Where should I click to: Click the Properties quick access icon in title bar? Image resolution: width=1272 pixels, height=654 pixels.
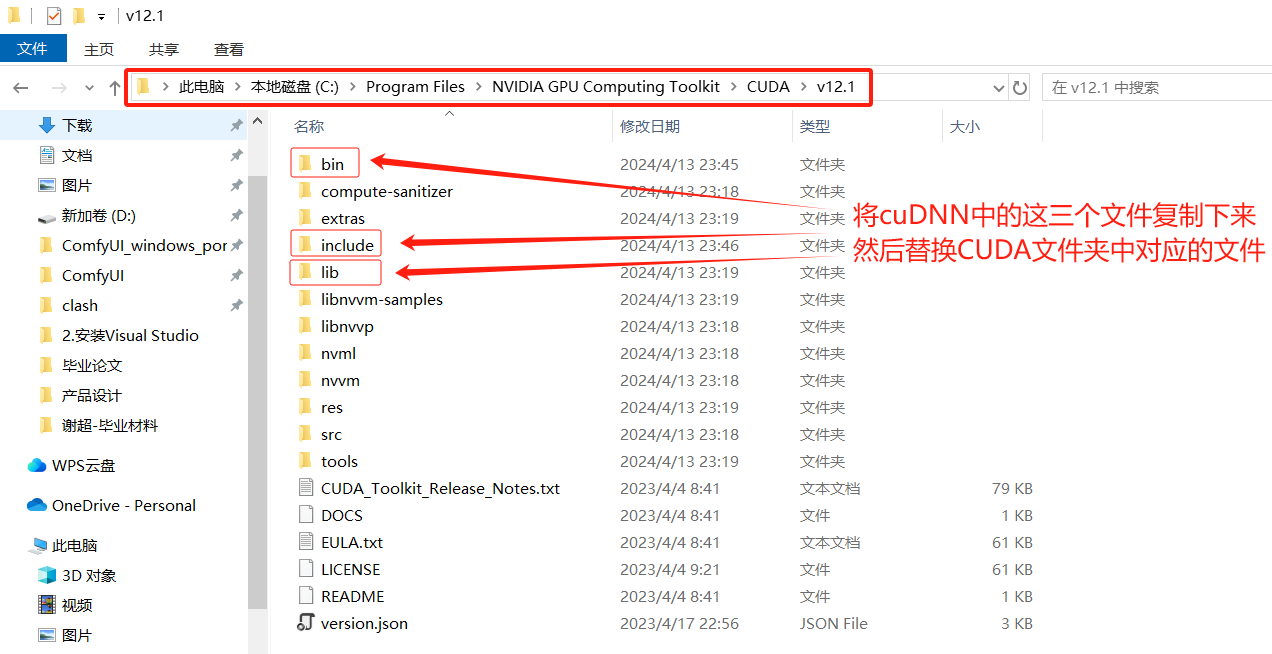[x=54, y=16]
